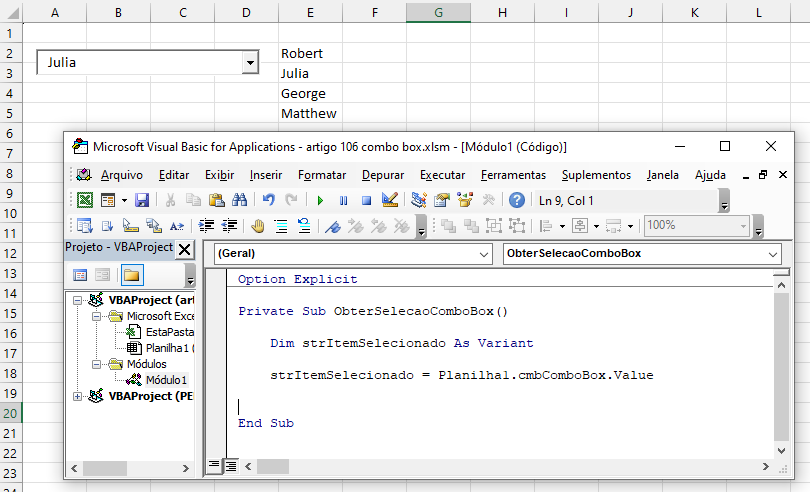The height and width of the screenshot is (492, 810).
Task: Select column G header in Excel
Action: coord(439,12)
